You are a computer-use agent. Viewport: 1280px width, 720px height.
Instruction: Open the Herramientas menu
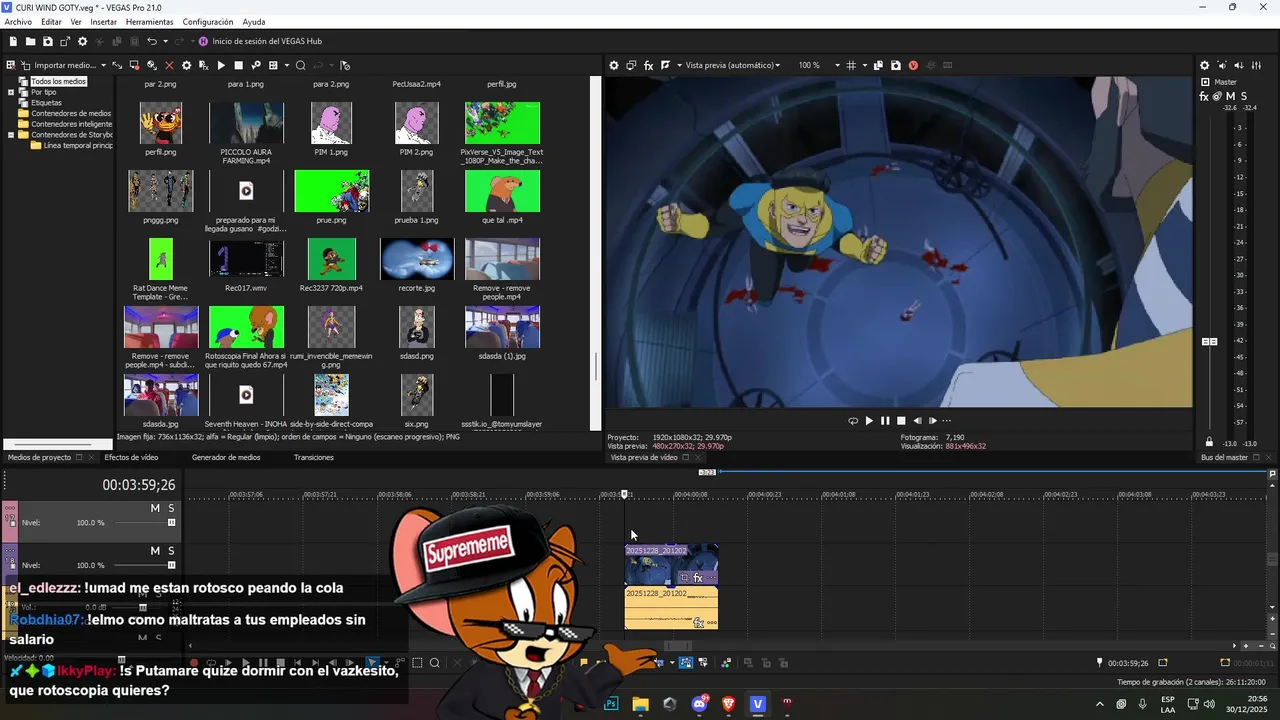pyautogui.click(x=149, y=21)
